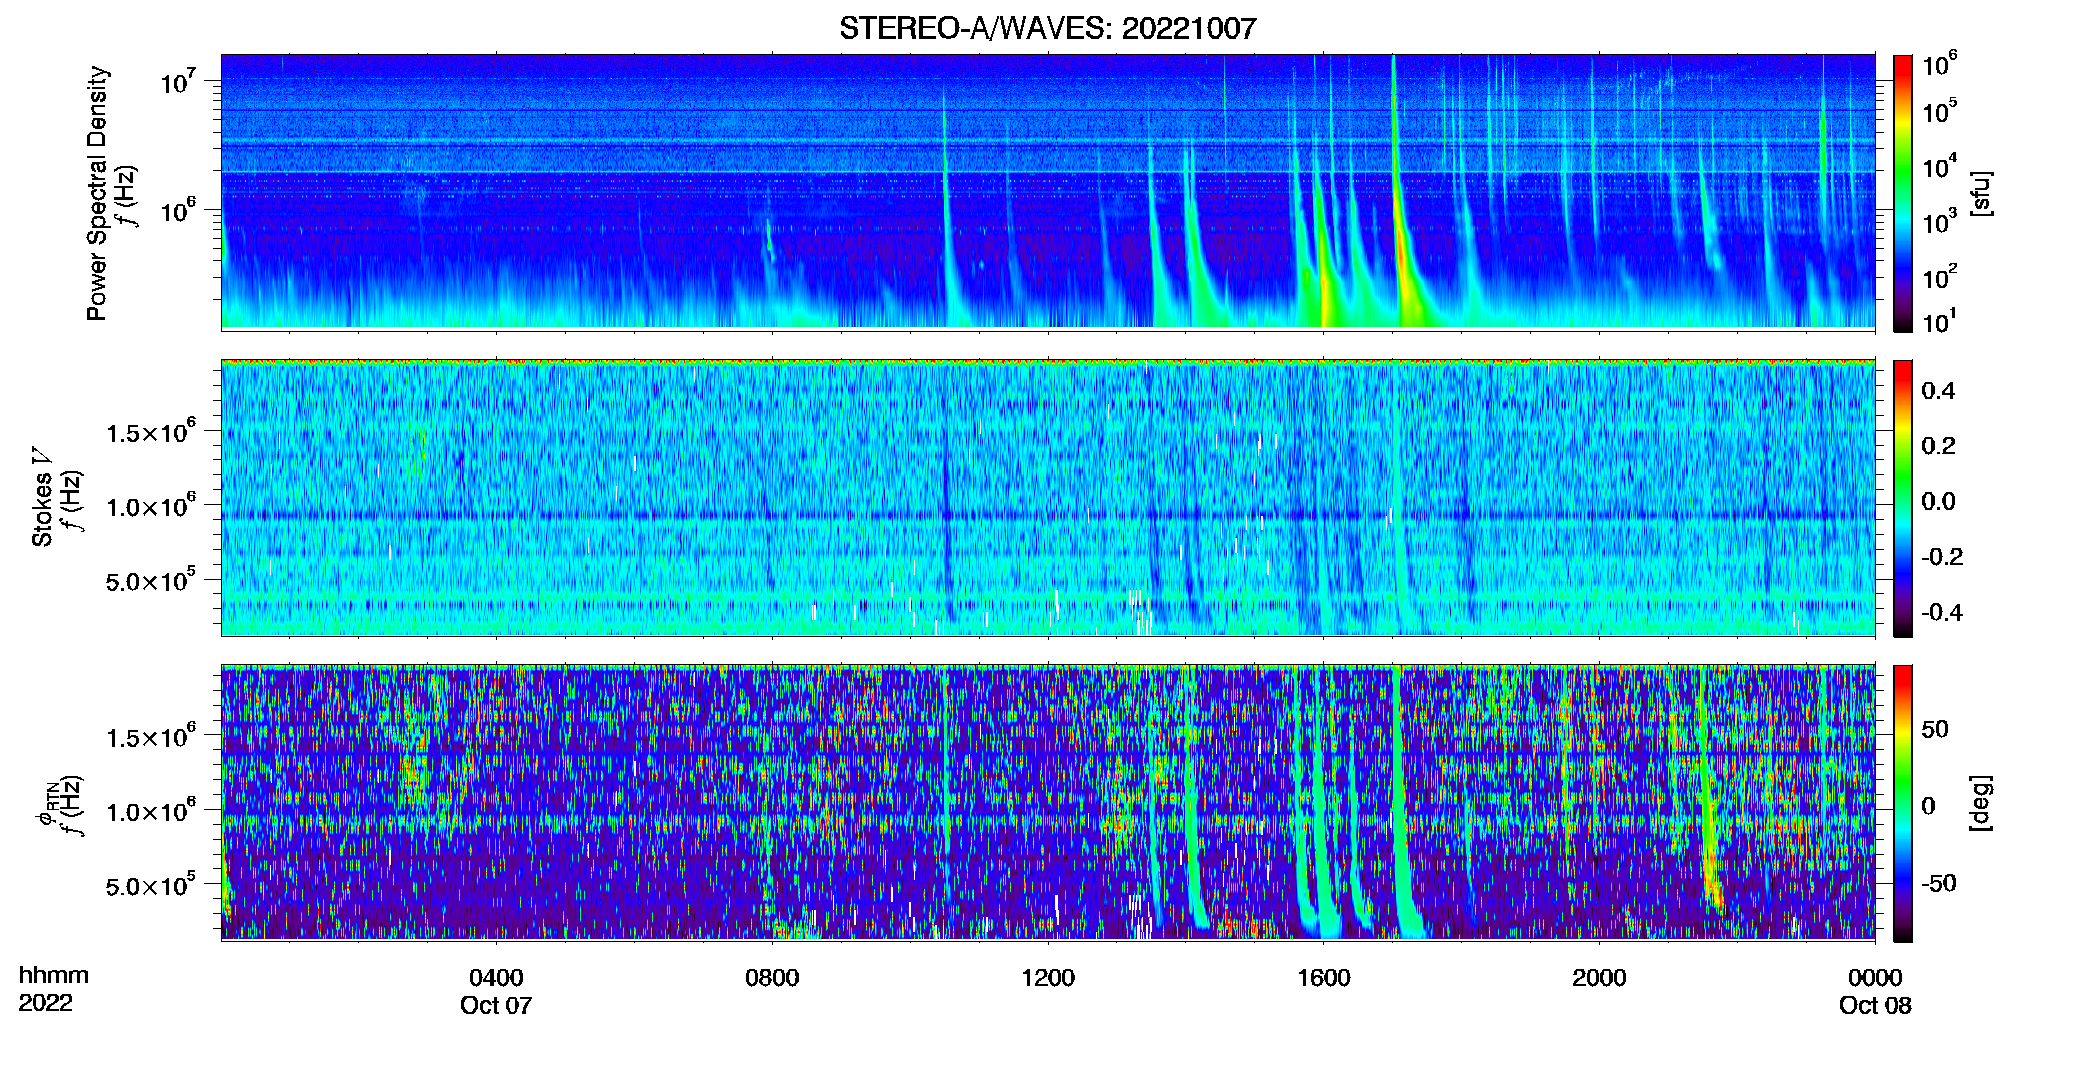
Task: Click the 2000 time axis tick label
Action: tap(1599, 978)
